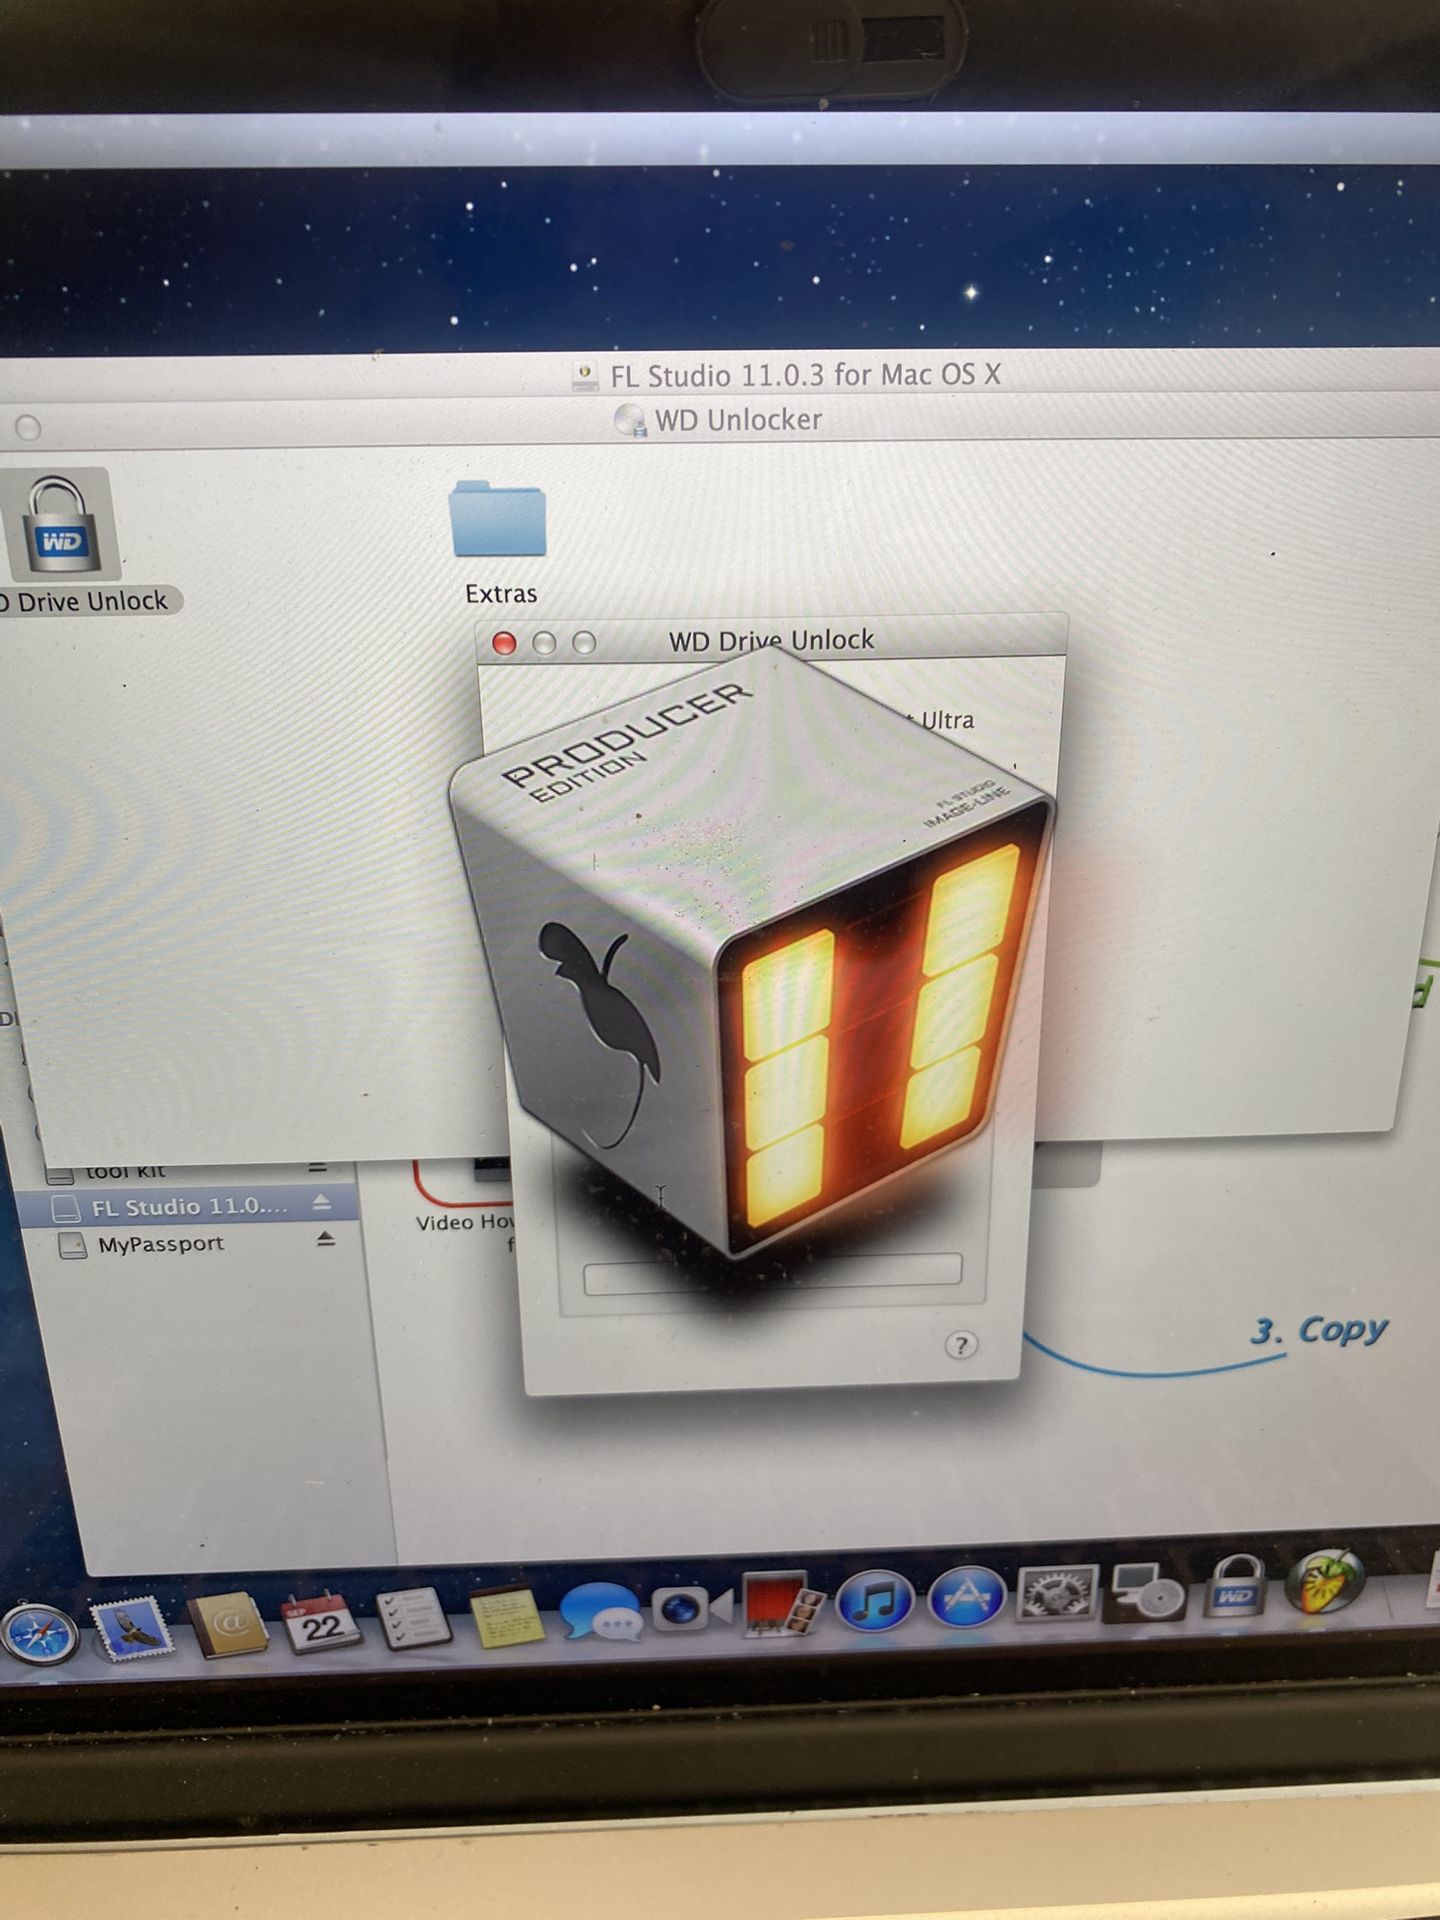Launch Messages speech bubbles in dock
Image resolution: width=1440 pixels, height=1920 pixels.
pyautogui.click(x=602, y=1612)
